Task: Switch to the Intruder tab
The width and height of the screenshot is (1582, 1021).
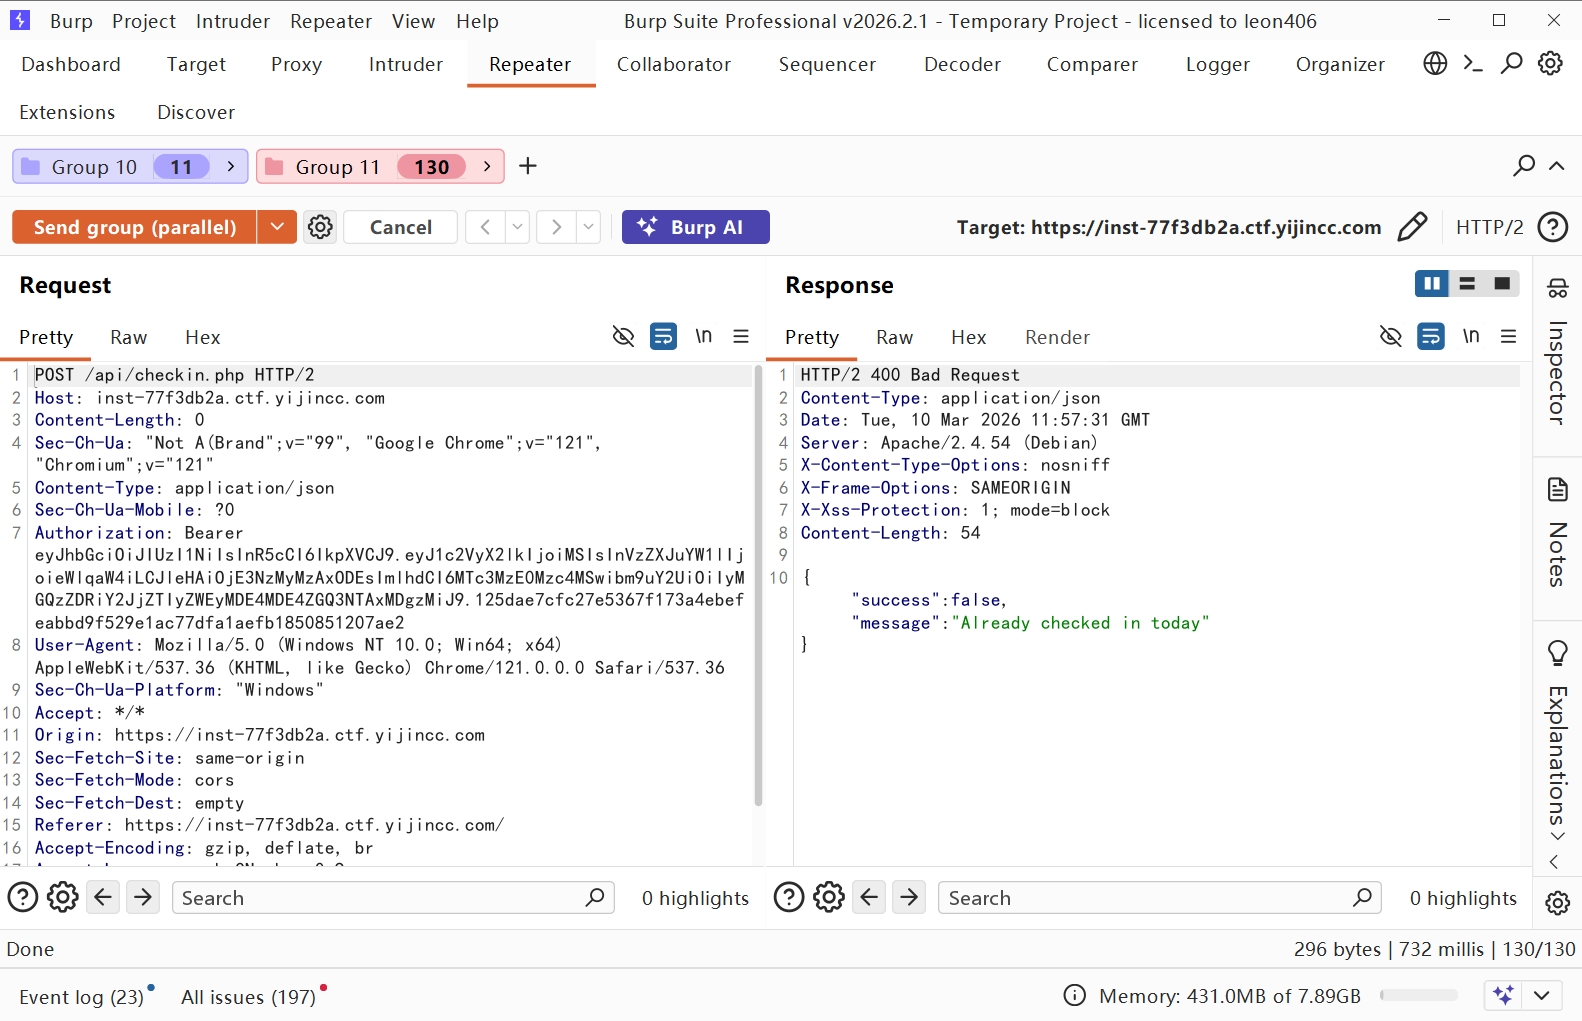Action: click(405, 64)
